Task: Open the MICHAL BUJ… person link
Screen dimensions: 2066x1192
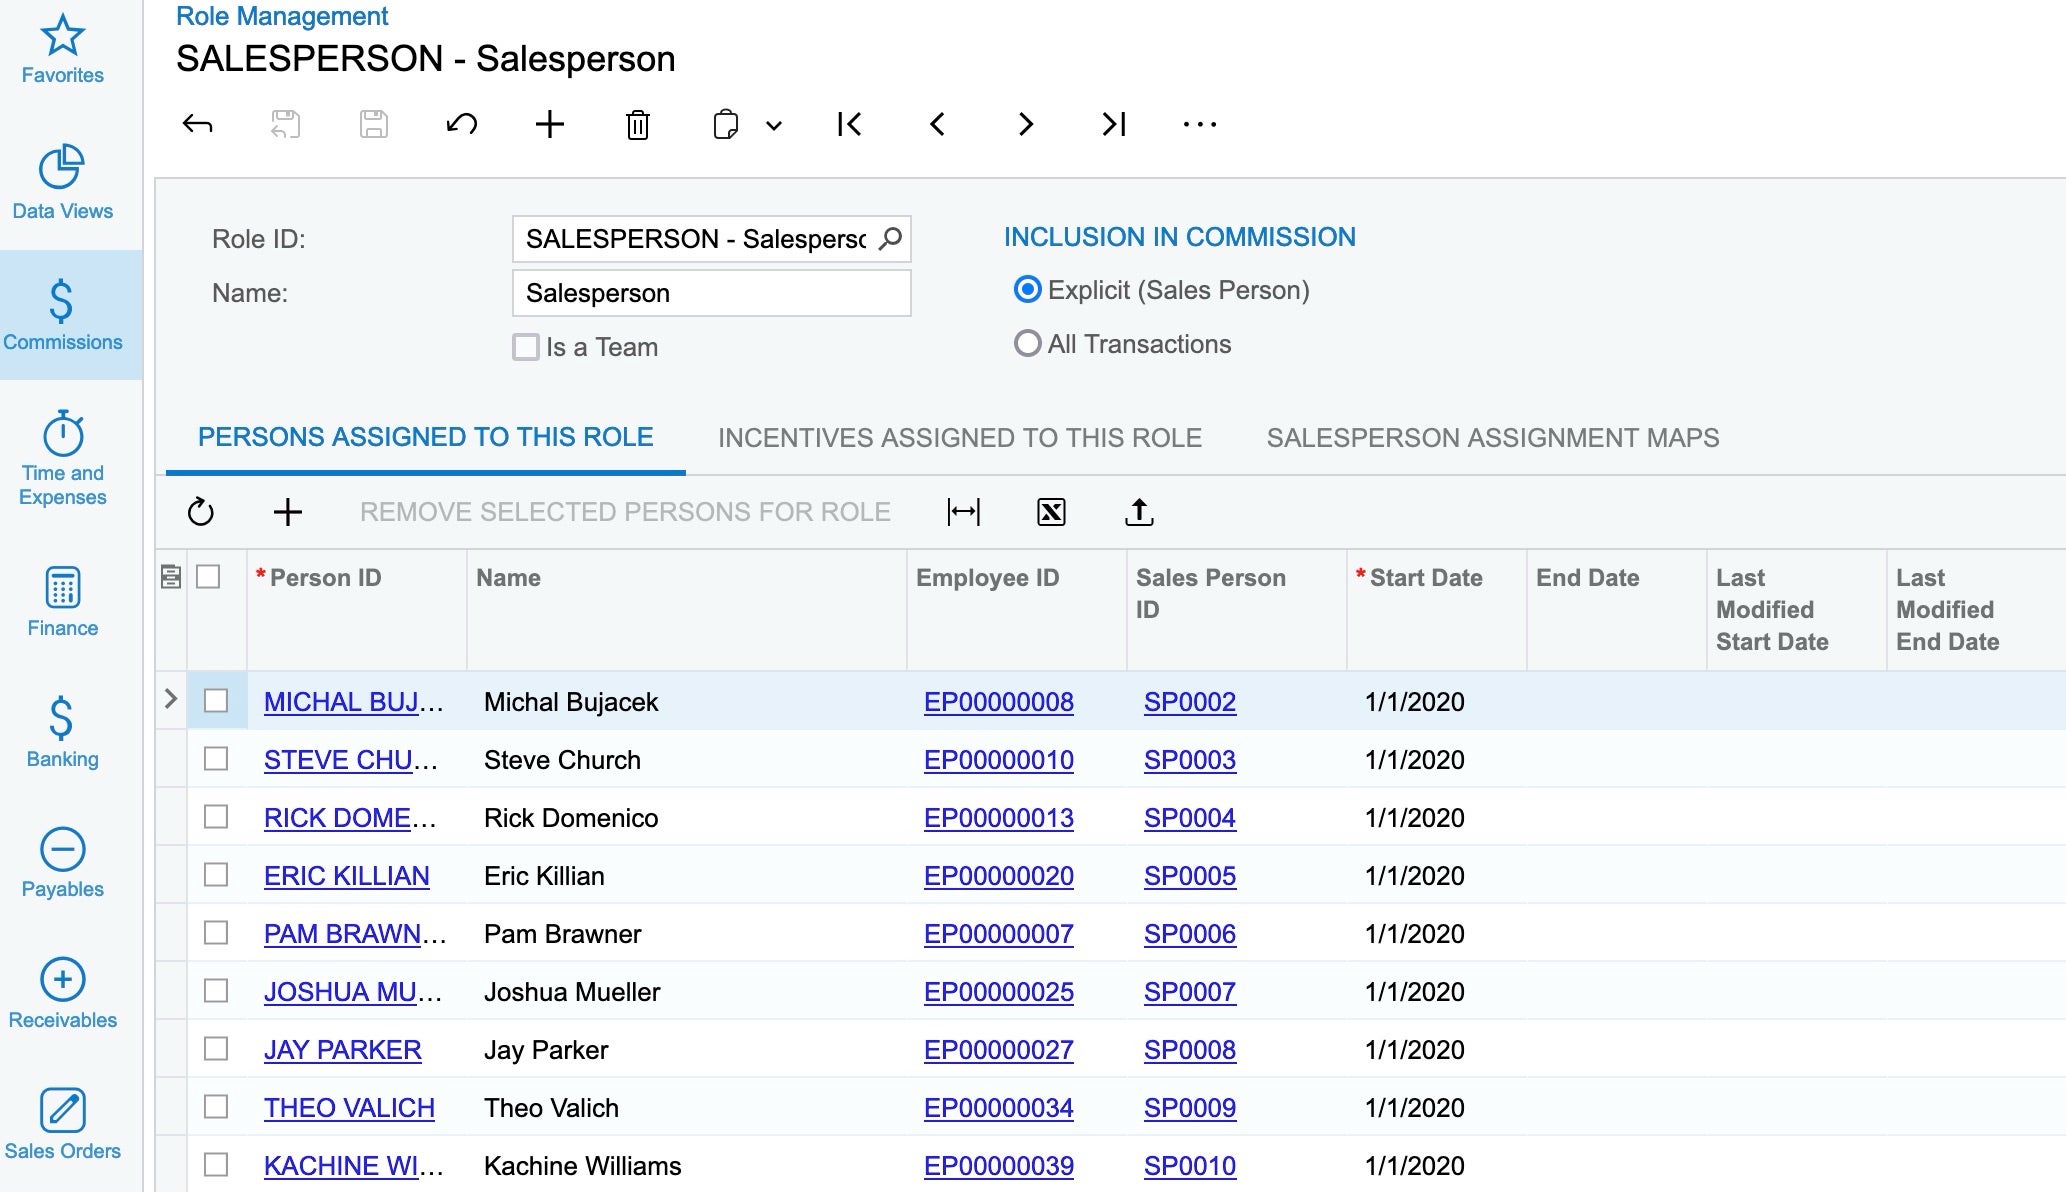Action: coord(353,702)
